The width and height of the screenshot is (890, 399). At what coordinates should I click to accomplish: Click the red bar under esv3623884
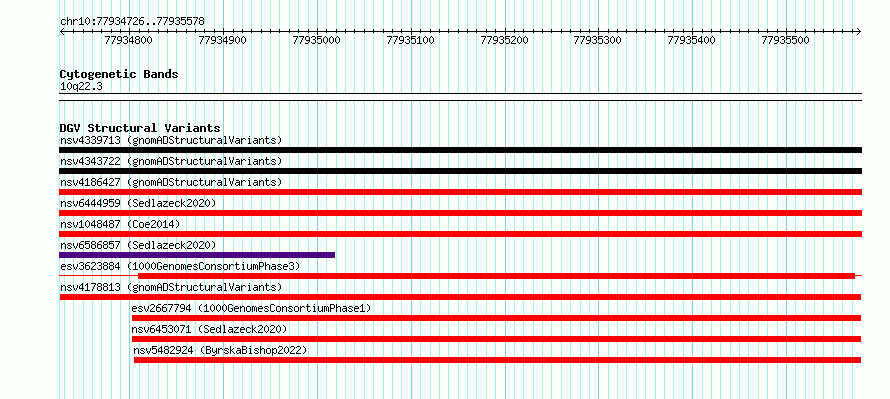pos(496,276)
